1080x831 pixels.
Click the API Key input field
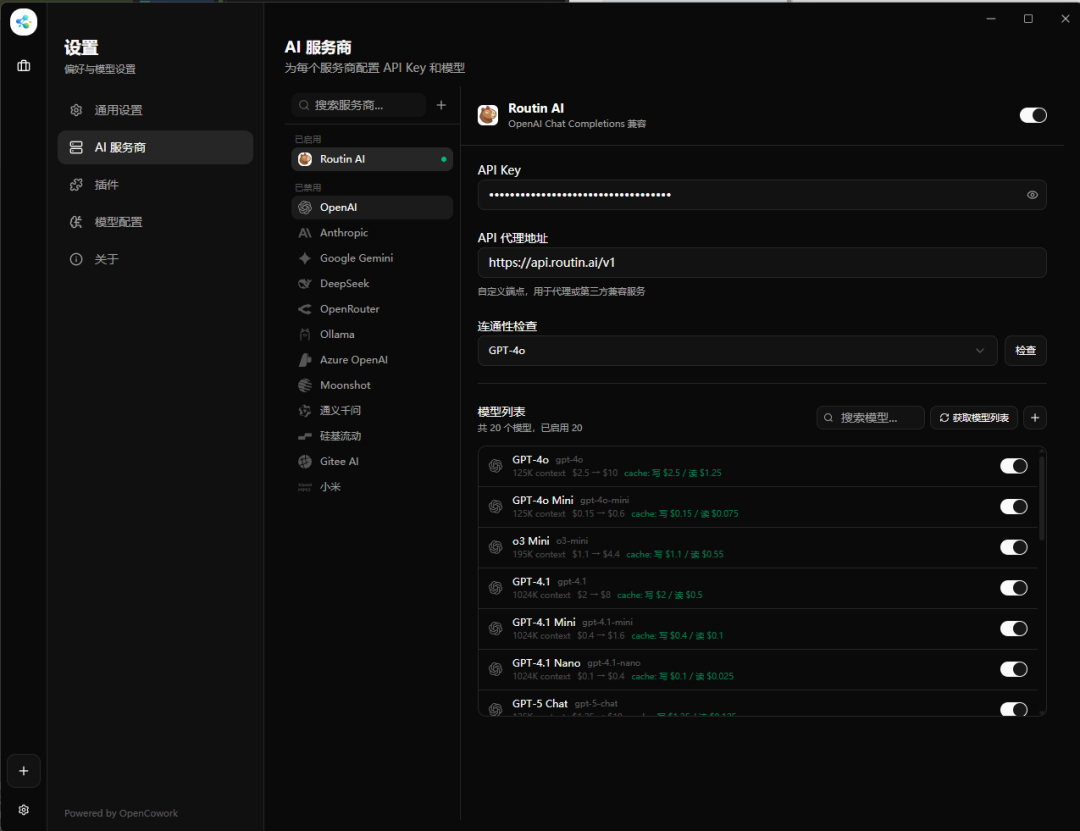point(762,195)
